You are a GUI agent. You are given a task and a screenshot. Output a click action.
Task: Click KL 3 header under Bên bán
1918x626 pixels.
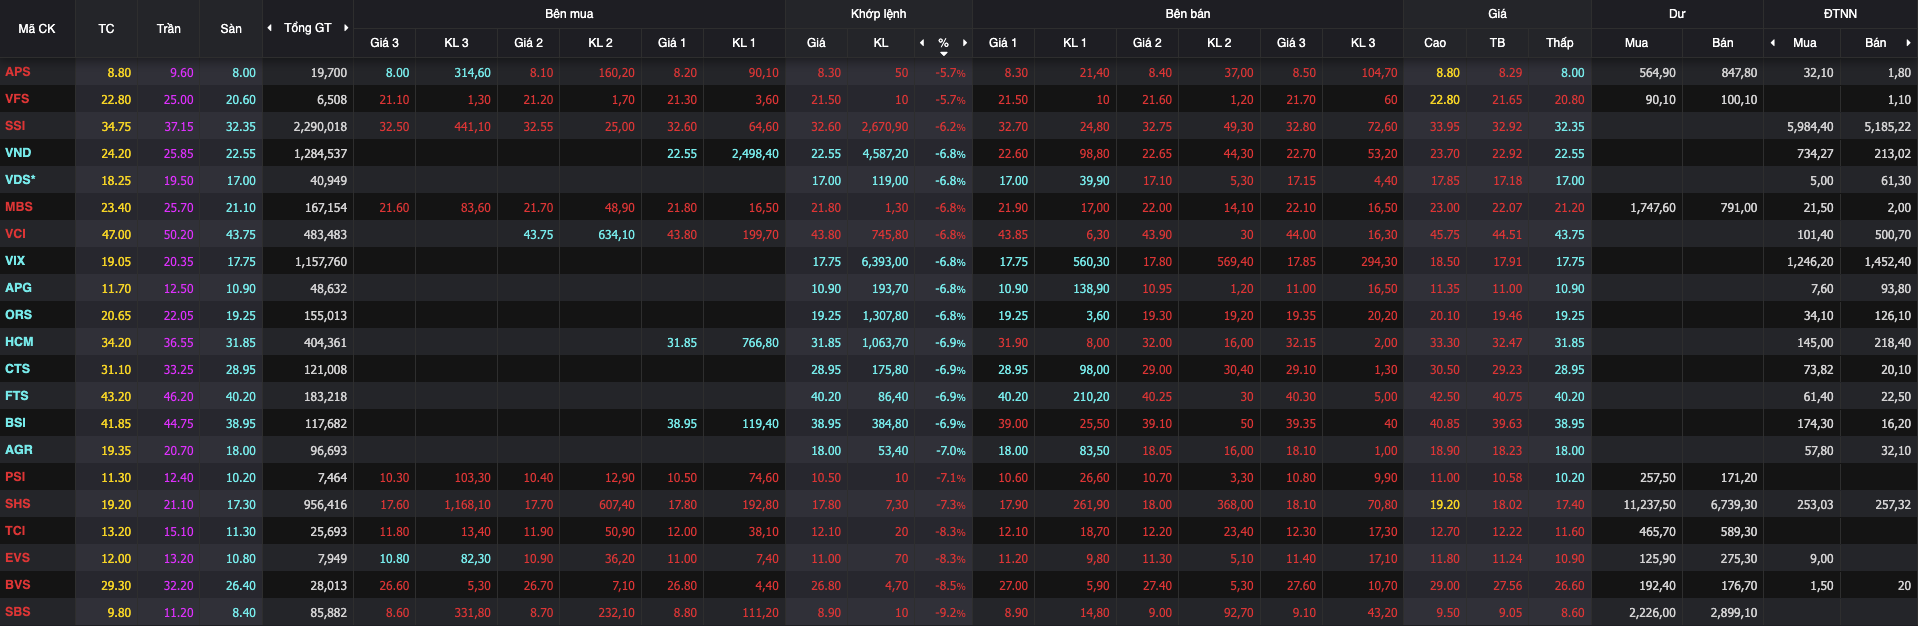pyautogui.click(x=1363, y=43)
